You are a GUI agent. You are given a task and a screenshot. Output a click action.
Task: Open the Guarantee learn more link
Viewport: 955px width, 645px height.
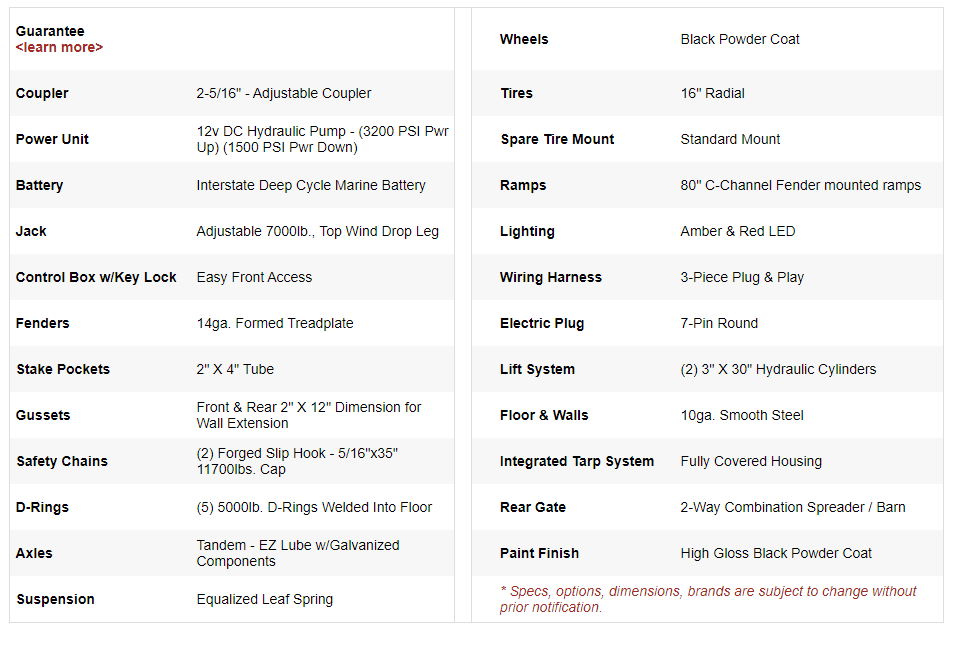point(59,47)
